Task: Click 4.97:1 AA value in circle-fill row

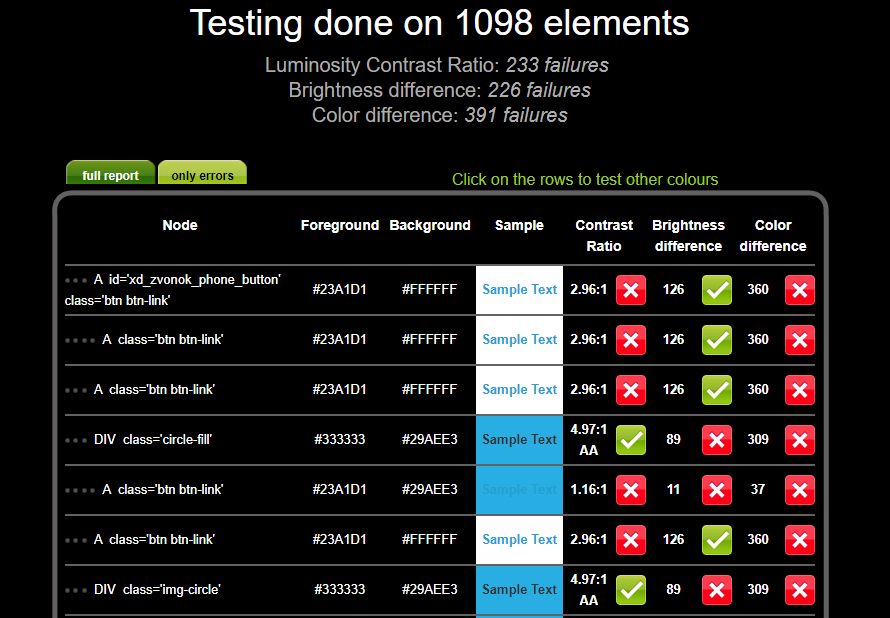Action: point(589,440)
